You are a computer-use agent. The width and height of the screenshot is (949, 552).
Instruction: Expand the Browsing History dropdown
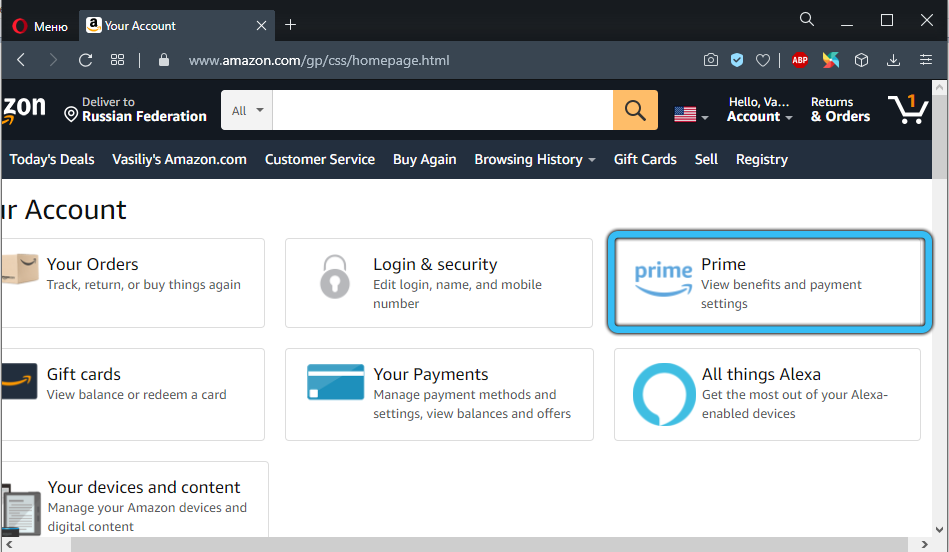click(534, 159)
